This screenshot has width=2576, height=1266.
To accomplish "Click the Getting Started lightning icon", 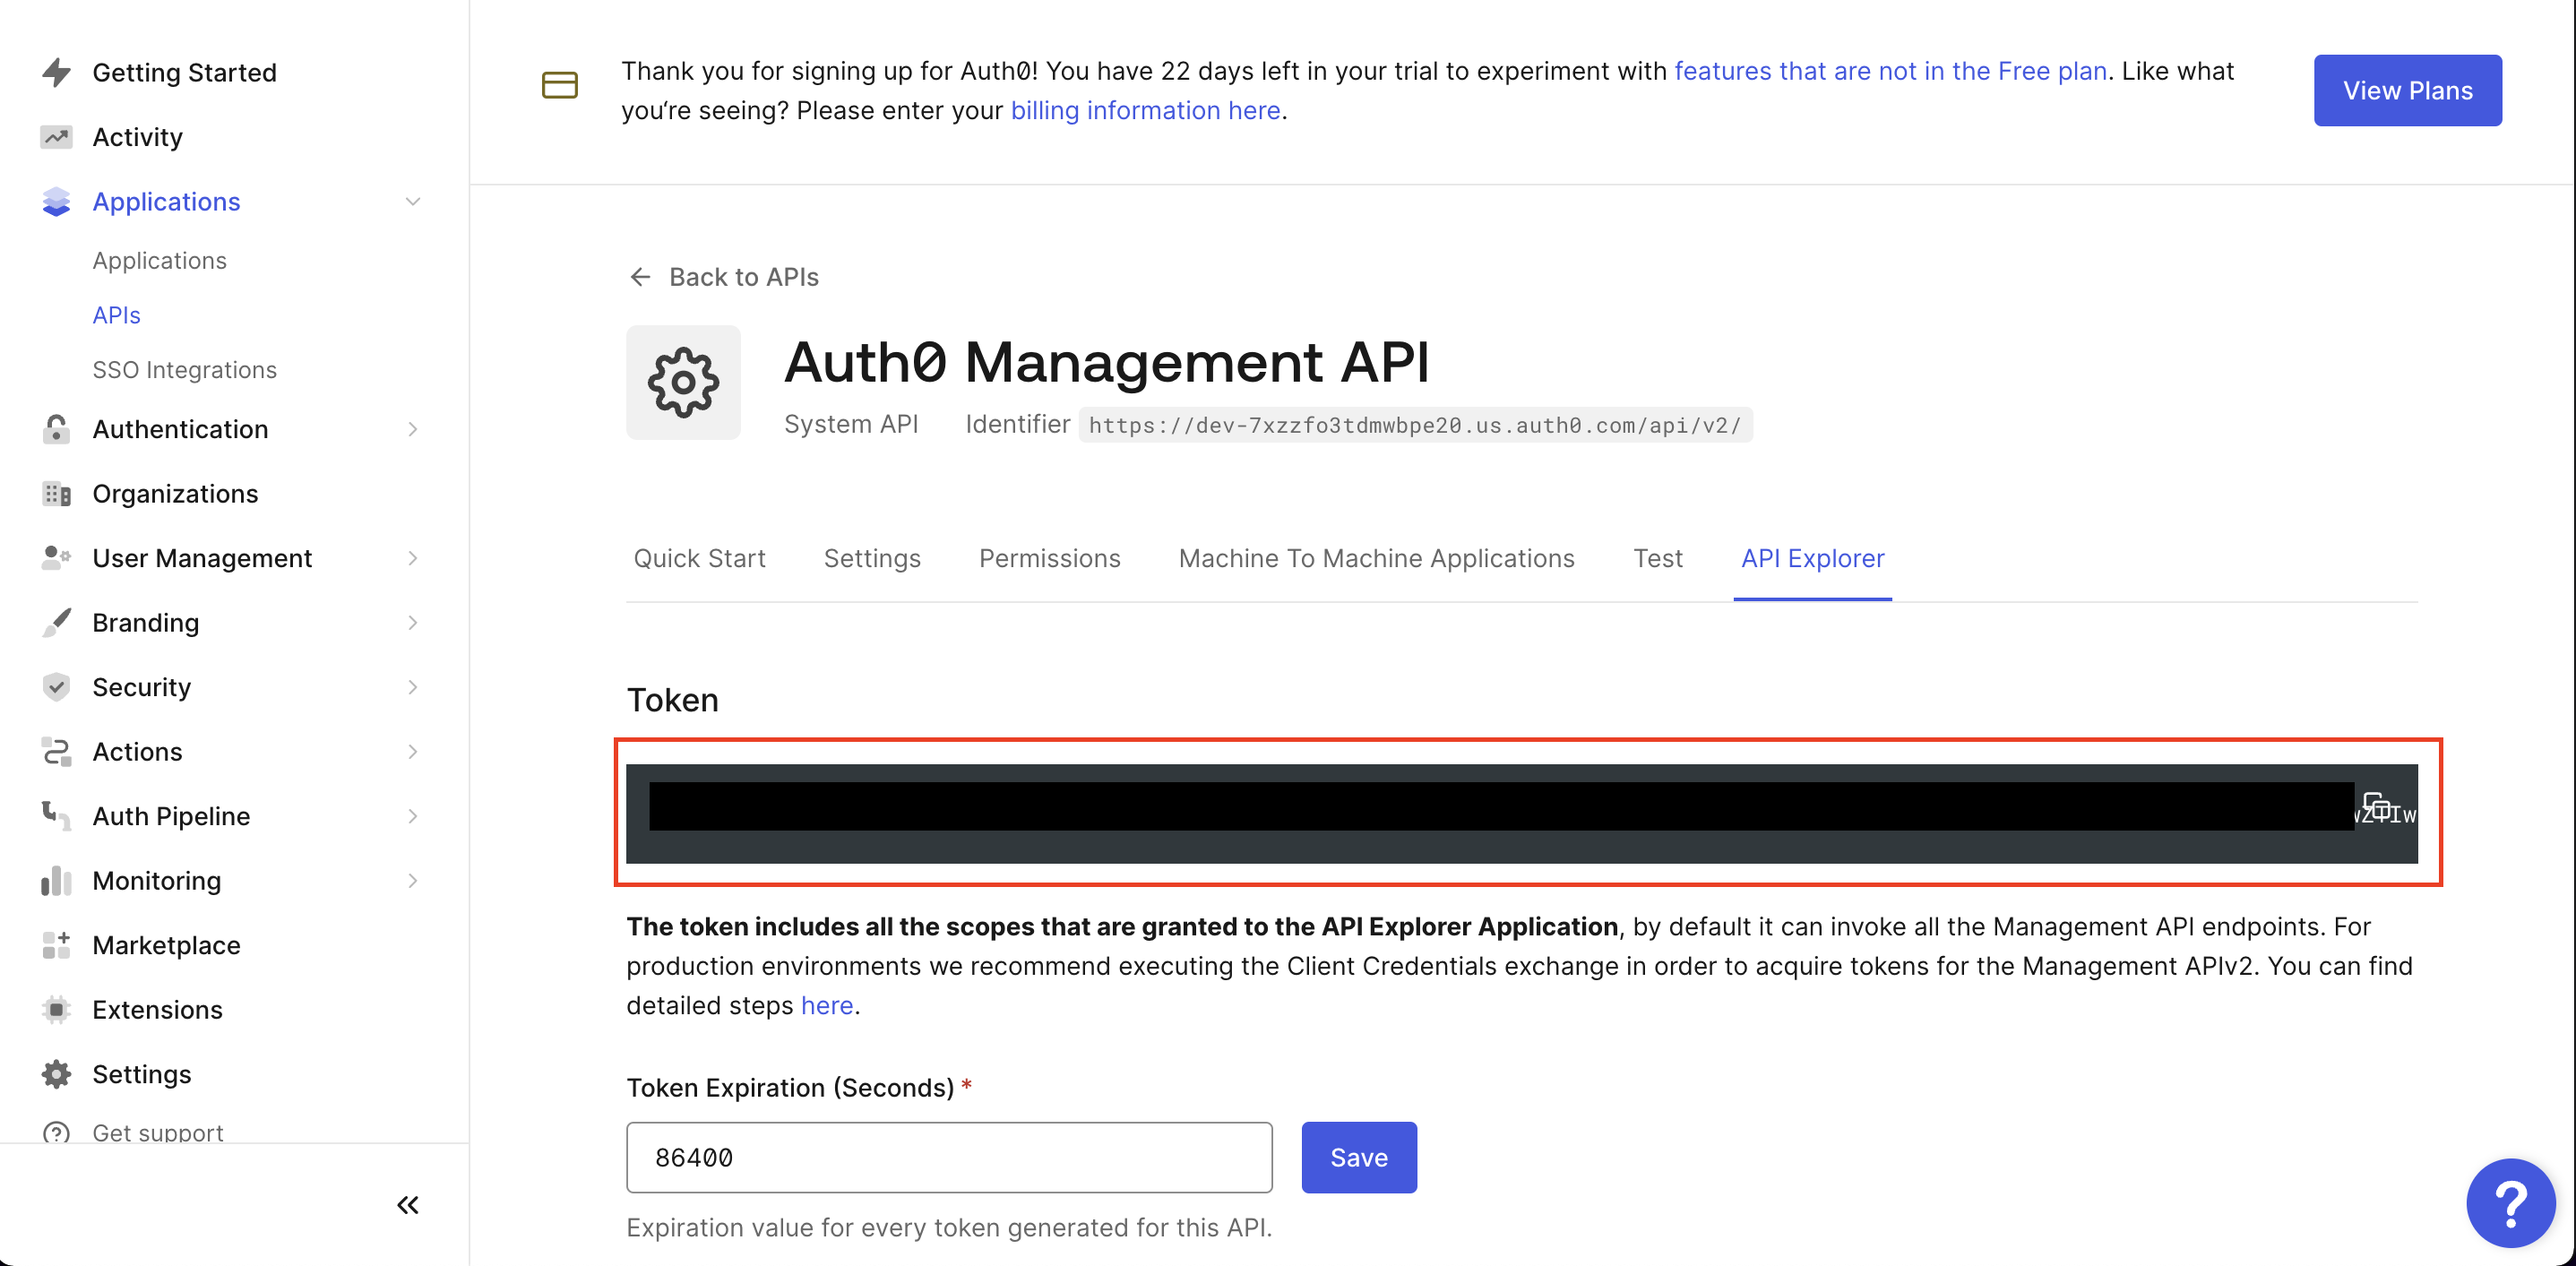I will point(56,71).
